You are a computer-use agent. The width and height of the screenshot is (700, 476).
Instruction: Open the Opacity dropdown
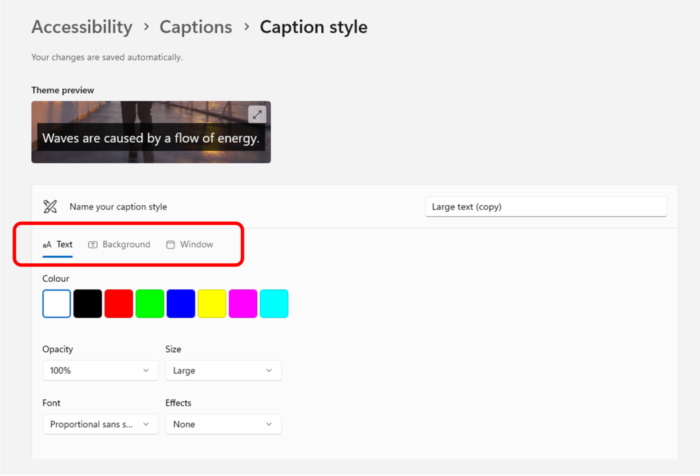(100, 371)
